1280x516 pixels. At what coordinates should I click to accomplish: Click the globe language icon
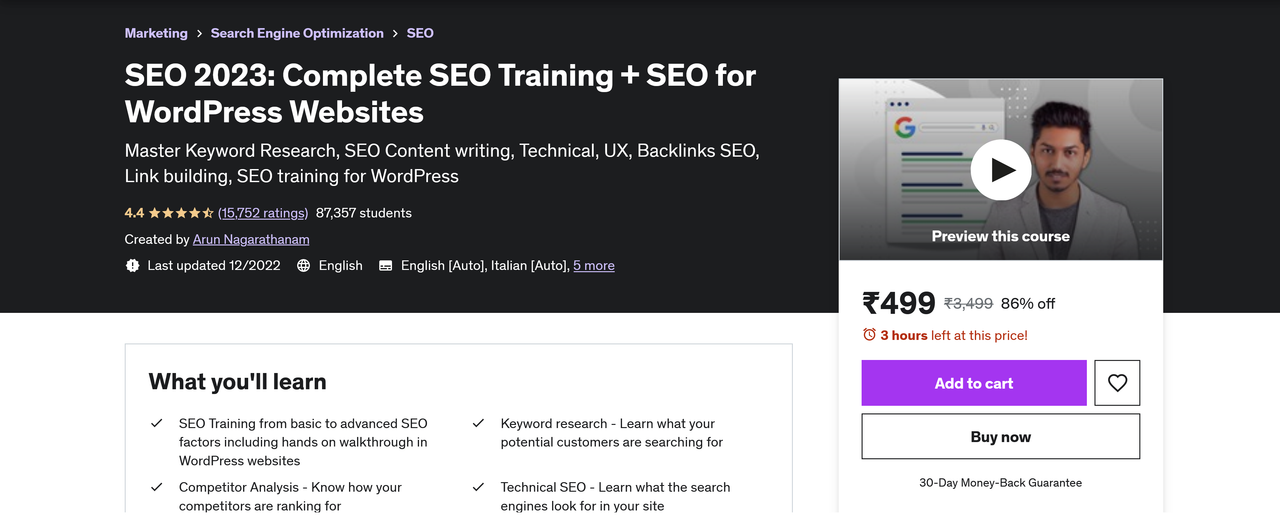304,266
